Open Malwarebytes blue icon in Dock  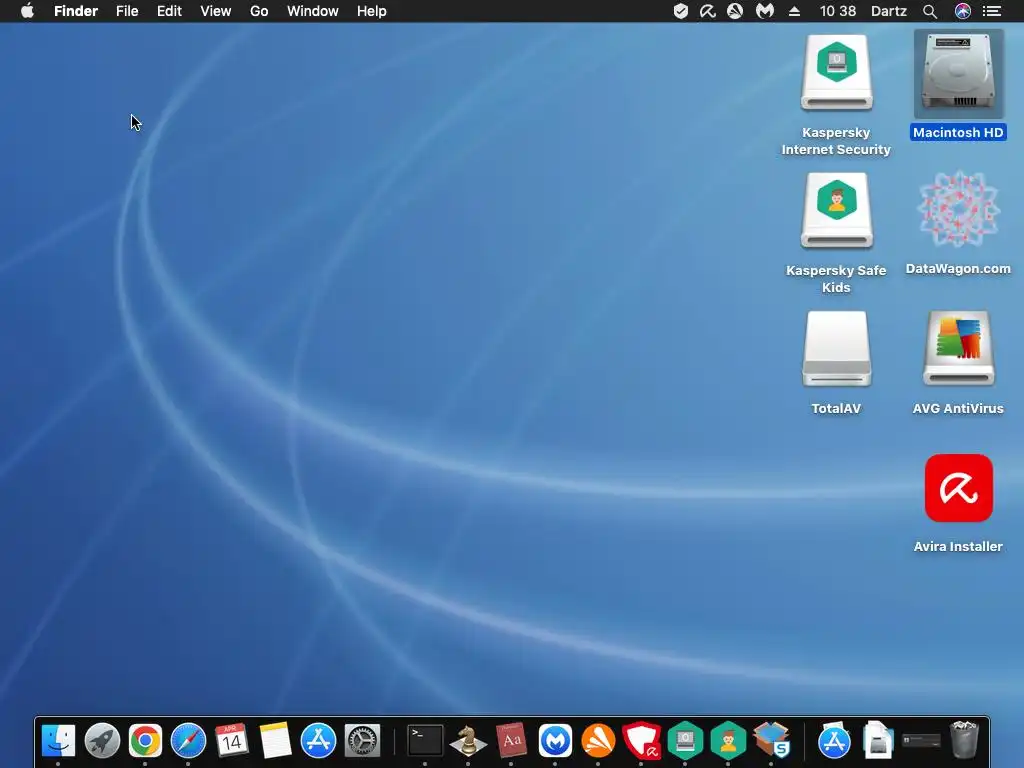point(555,741)
